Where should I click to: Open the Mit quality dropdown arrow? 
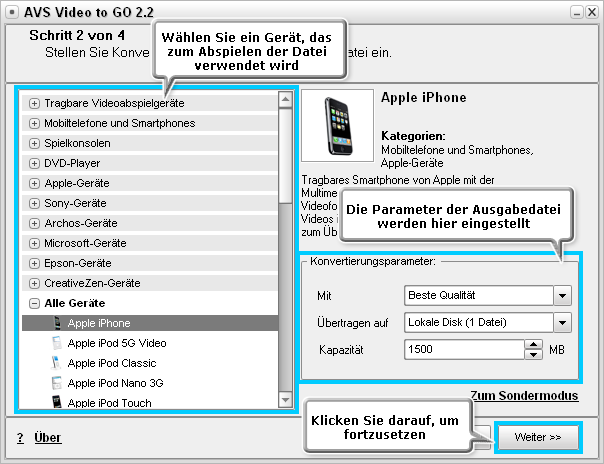[562, 296]
